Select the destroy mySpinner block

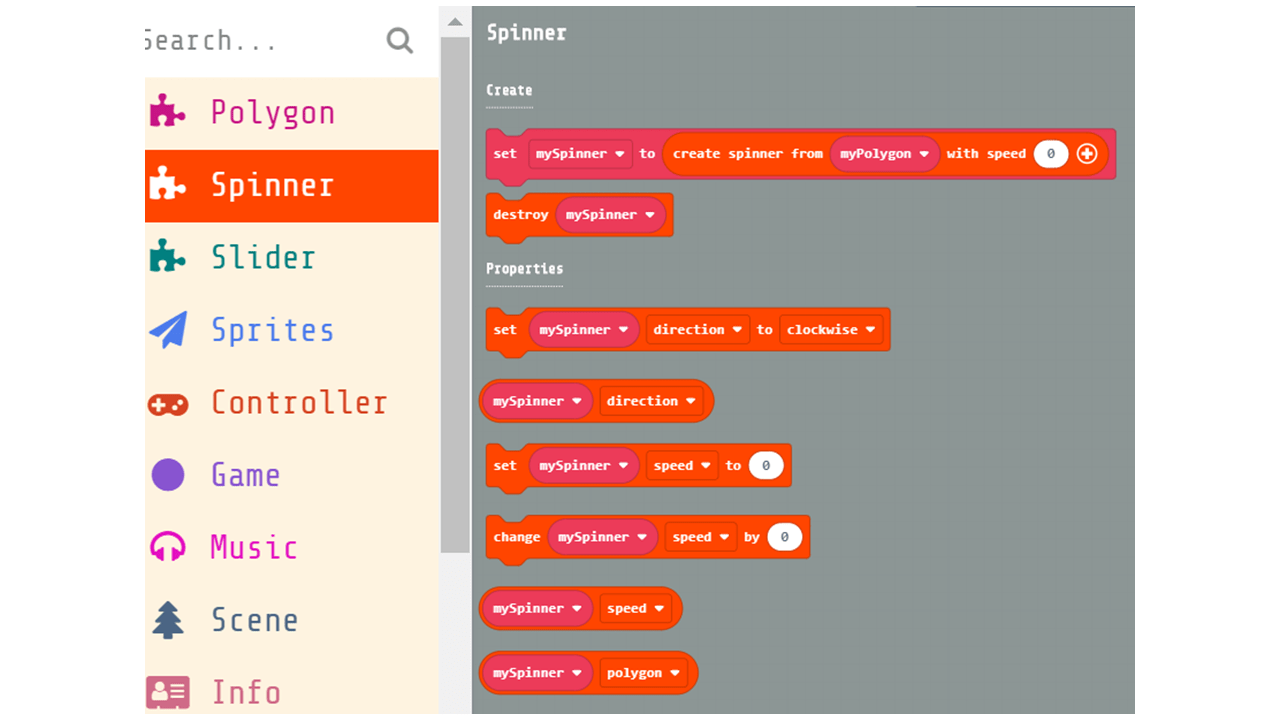click(x=520, y=214)
